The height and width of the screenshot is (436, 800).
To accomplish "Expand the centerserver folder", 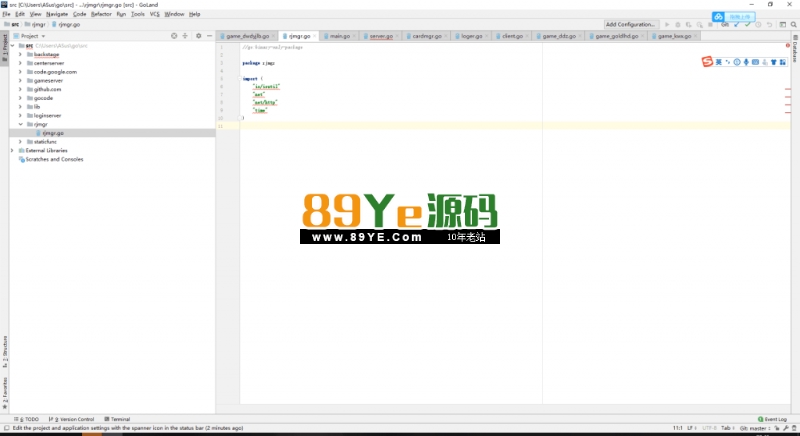I will pyautogui.click(x=20, y=63).
